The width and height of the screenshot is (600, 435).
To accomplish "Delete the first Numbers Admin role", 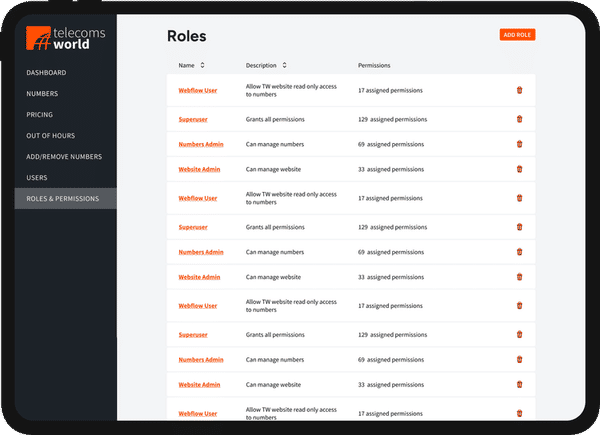I will click(519, 144).
